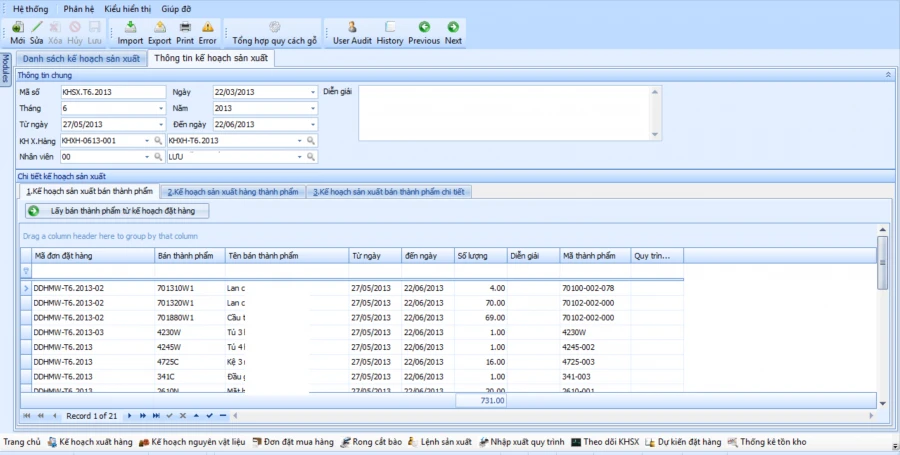Click the Lưu (save) diskette icon
The width and height of the screenshot is (900, 455).
click(x=95, y=27)
